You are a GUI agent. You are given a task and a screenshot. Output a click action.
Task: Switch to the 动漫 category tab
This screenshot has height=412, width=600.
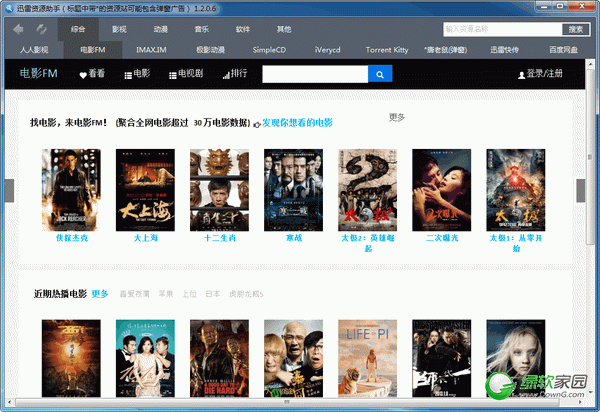[x=161, y=29]
